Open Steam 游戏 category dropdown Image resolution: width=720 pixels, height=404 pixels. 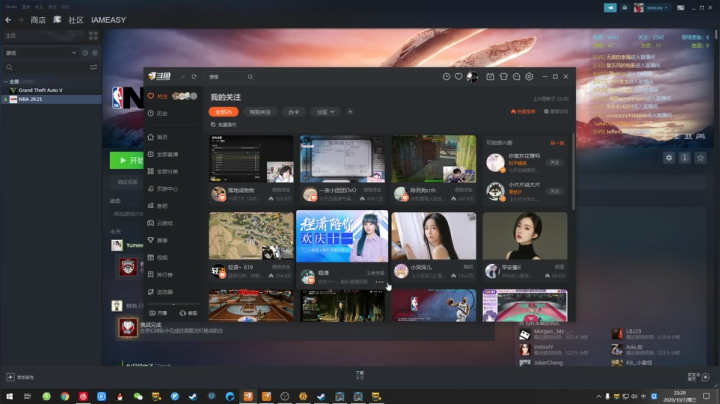coord(41,53)
